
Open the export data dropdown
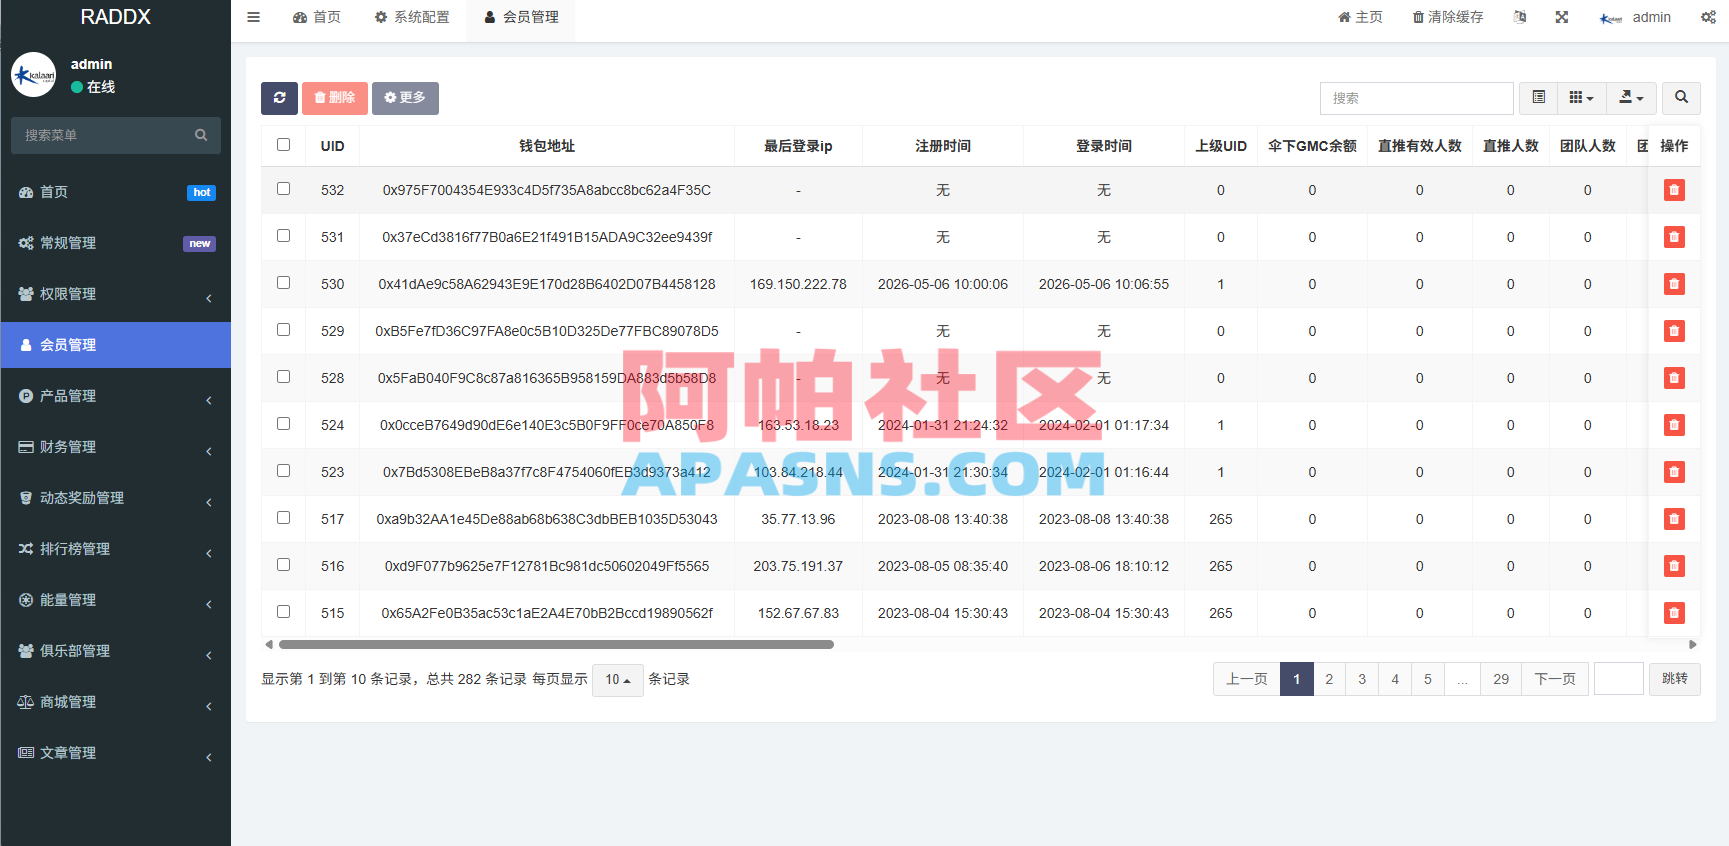[1631, 98]
